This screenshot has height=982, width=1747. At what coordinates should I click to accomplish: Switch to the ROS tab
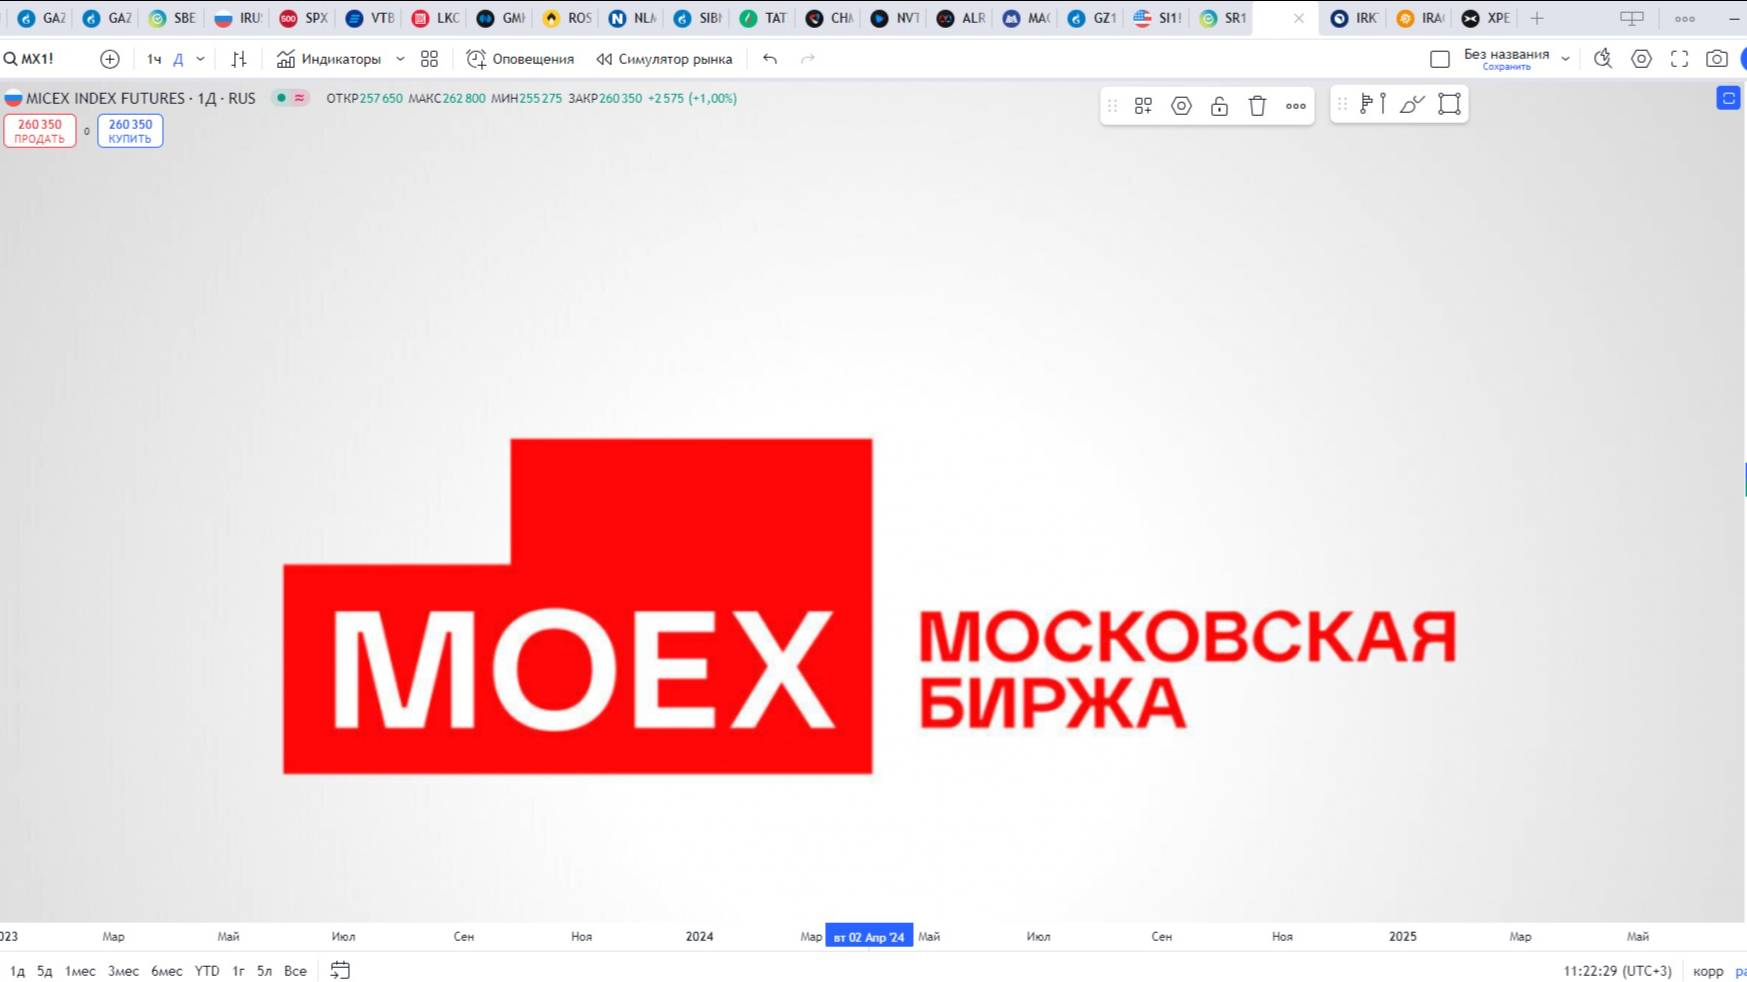tap(567, 18)
